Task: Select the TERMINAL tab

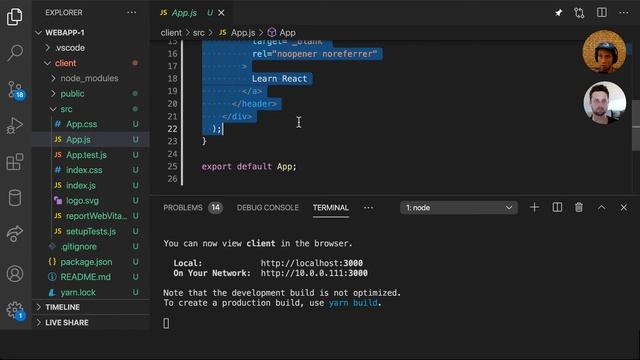Action: coord(331,208)
